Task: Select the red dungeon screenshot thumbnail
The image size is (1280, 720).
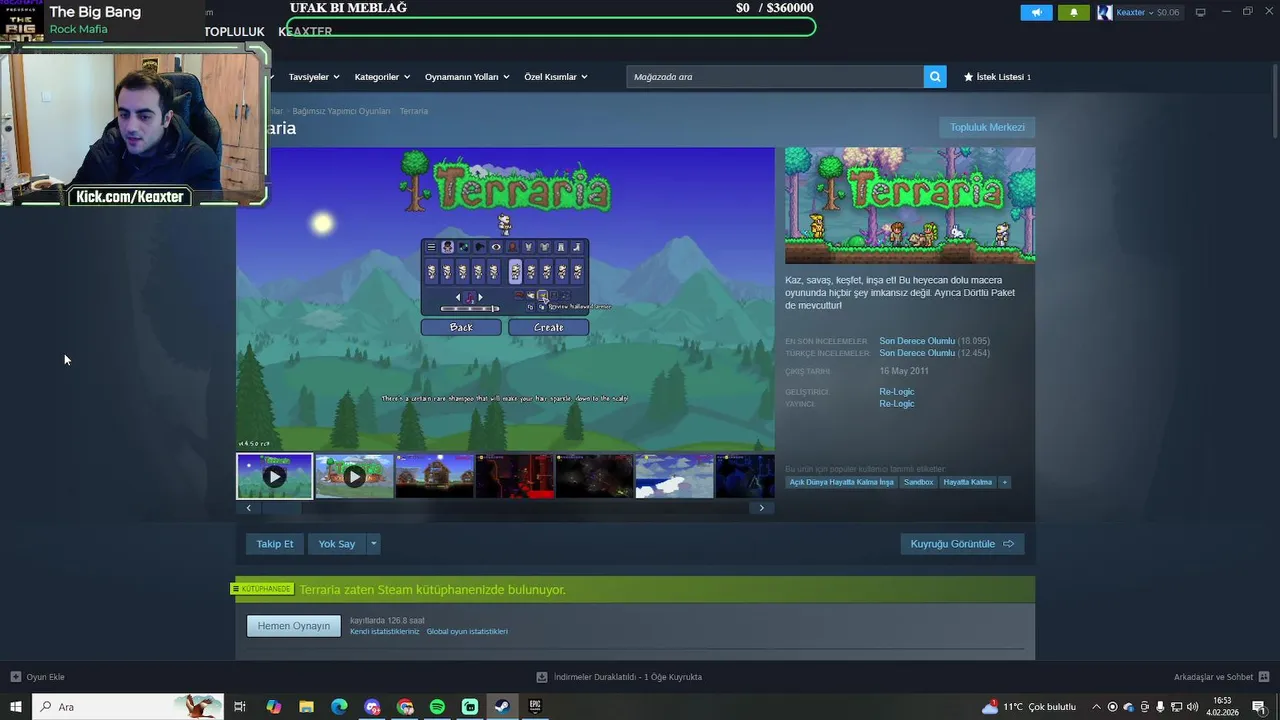Action: [514, 476]
